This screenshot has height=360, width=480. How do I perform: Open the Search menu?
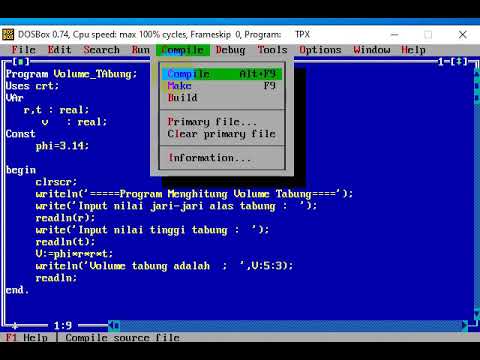(x=101, y=50)
